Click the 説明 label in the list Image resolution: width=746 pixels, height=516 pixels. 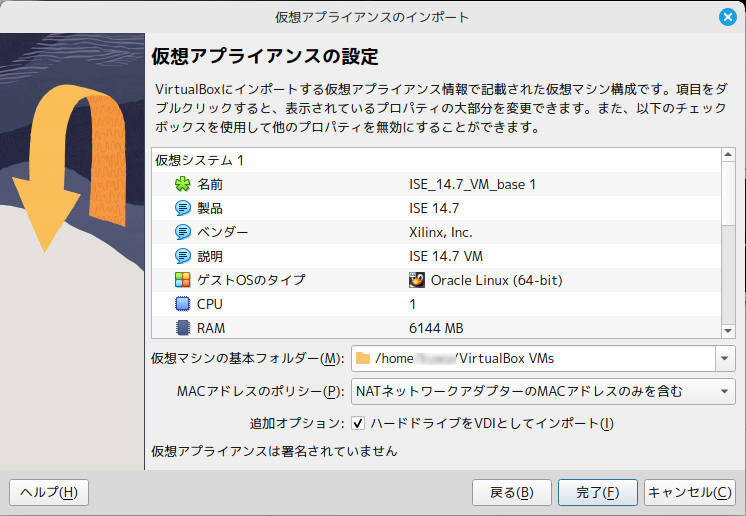pyautogui.click(x=210, y=256)
